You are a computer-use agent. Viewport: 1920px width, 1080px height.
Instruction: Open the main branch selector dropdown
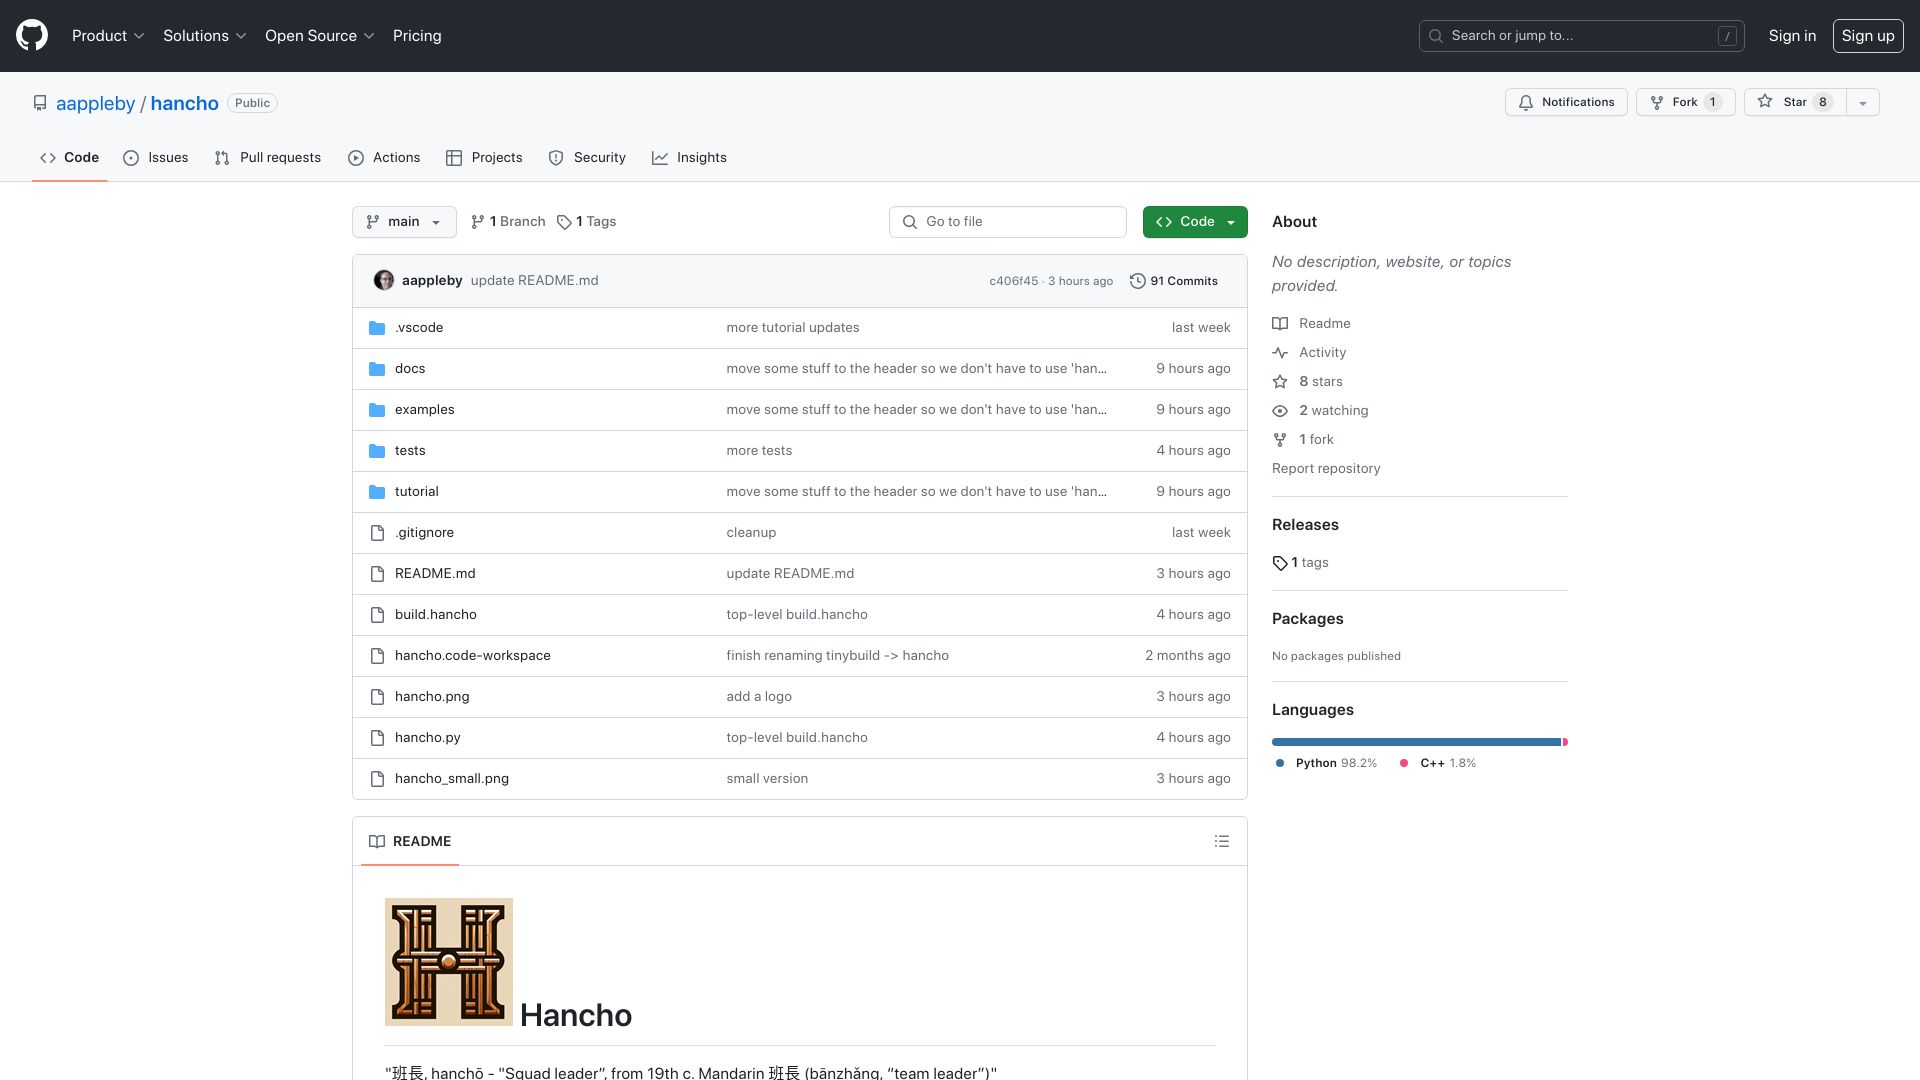click(404, 222)
